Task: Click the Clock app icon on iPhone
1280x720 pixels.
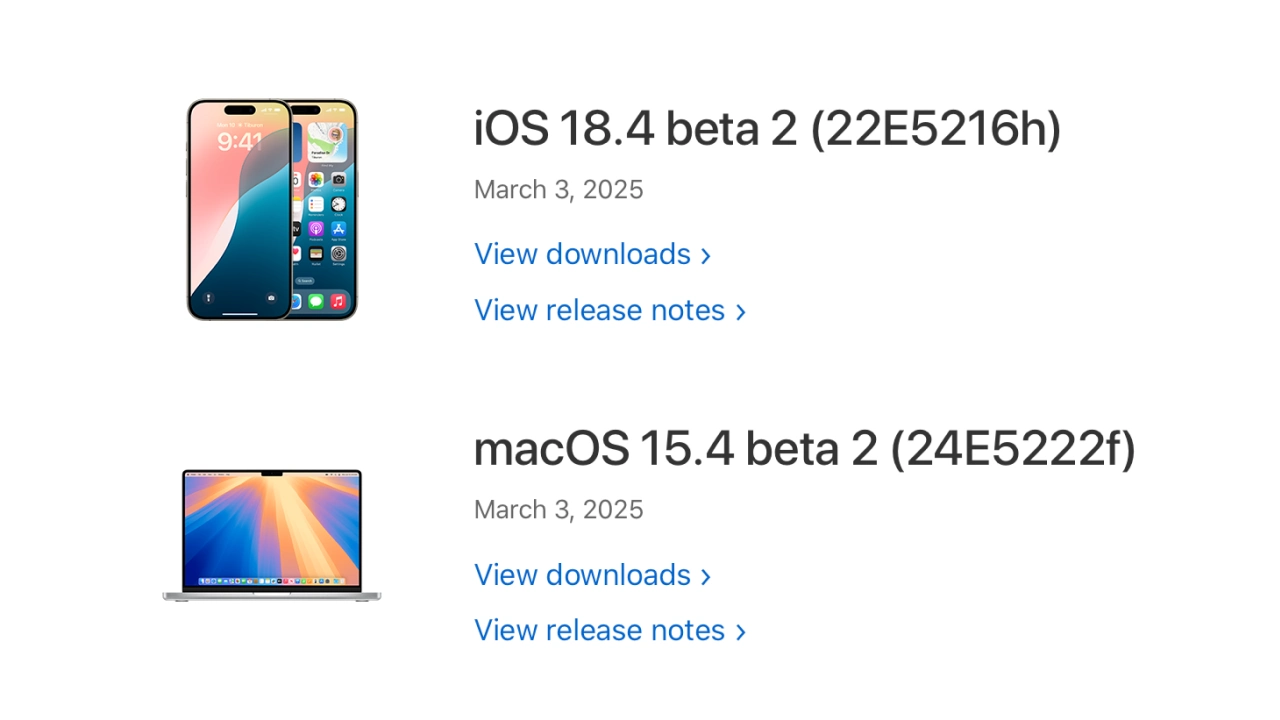Action: (338, 204)
